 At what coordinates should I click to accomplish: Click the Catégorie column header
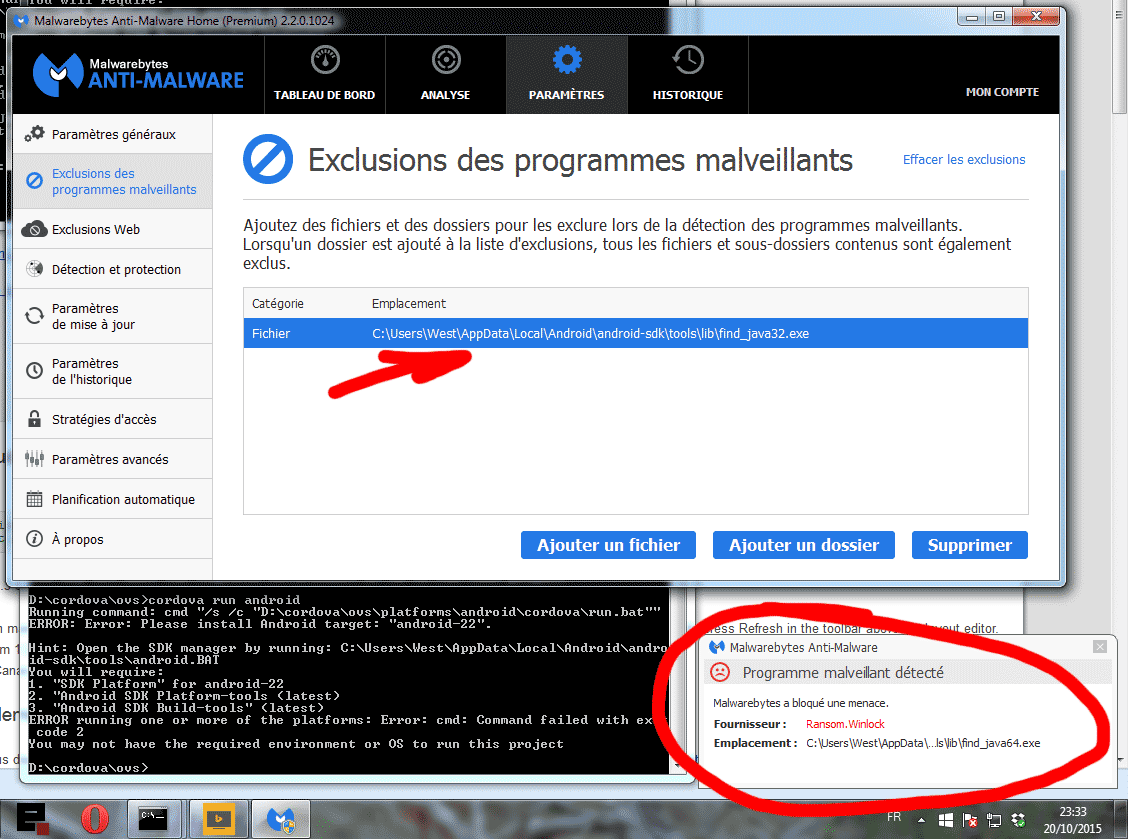point(278,304)
